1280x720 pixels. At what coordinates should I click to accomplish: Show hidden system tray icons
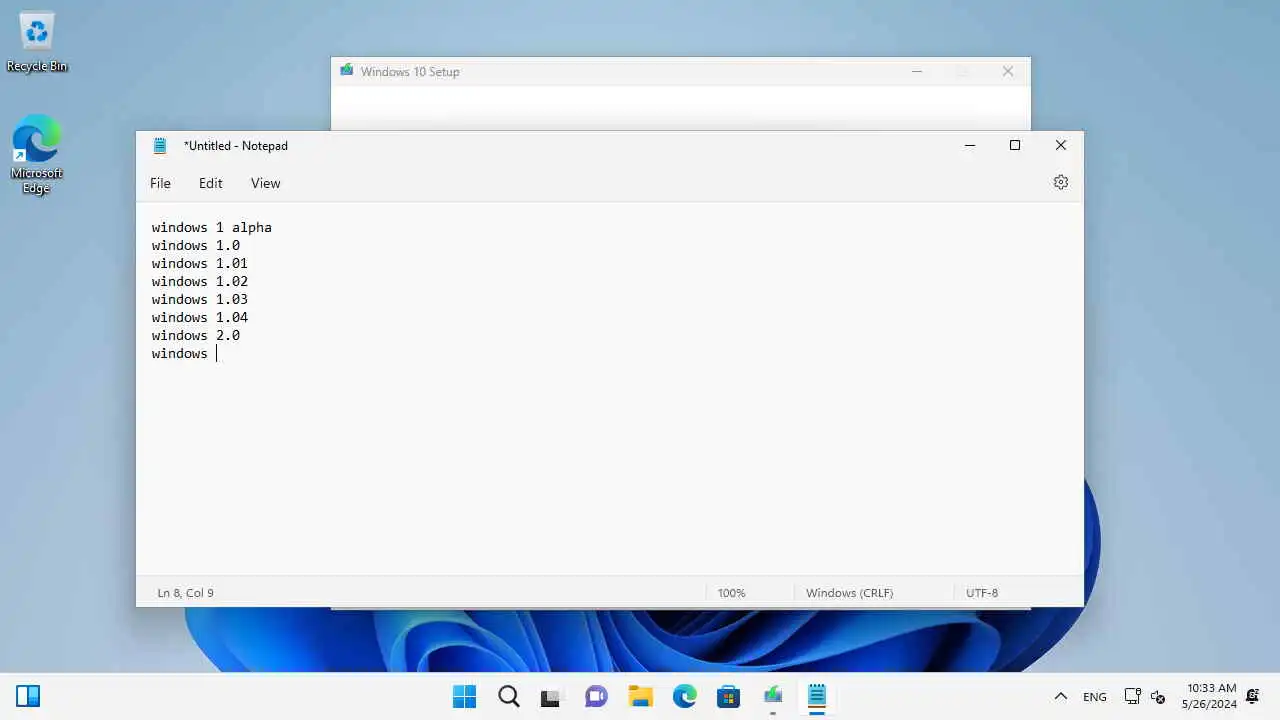click(1061, 696)
